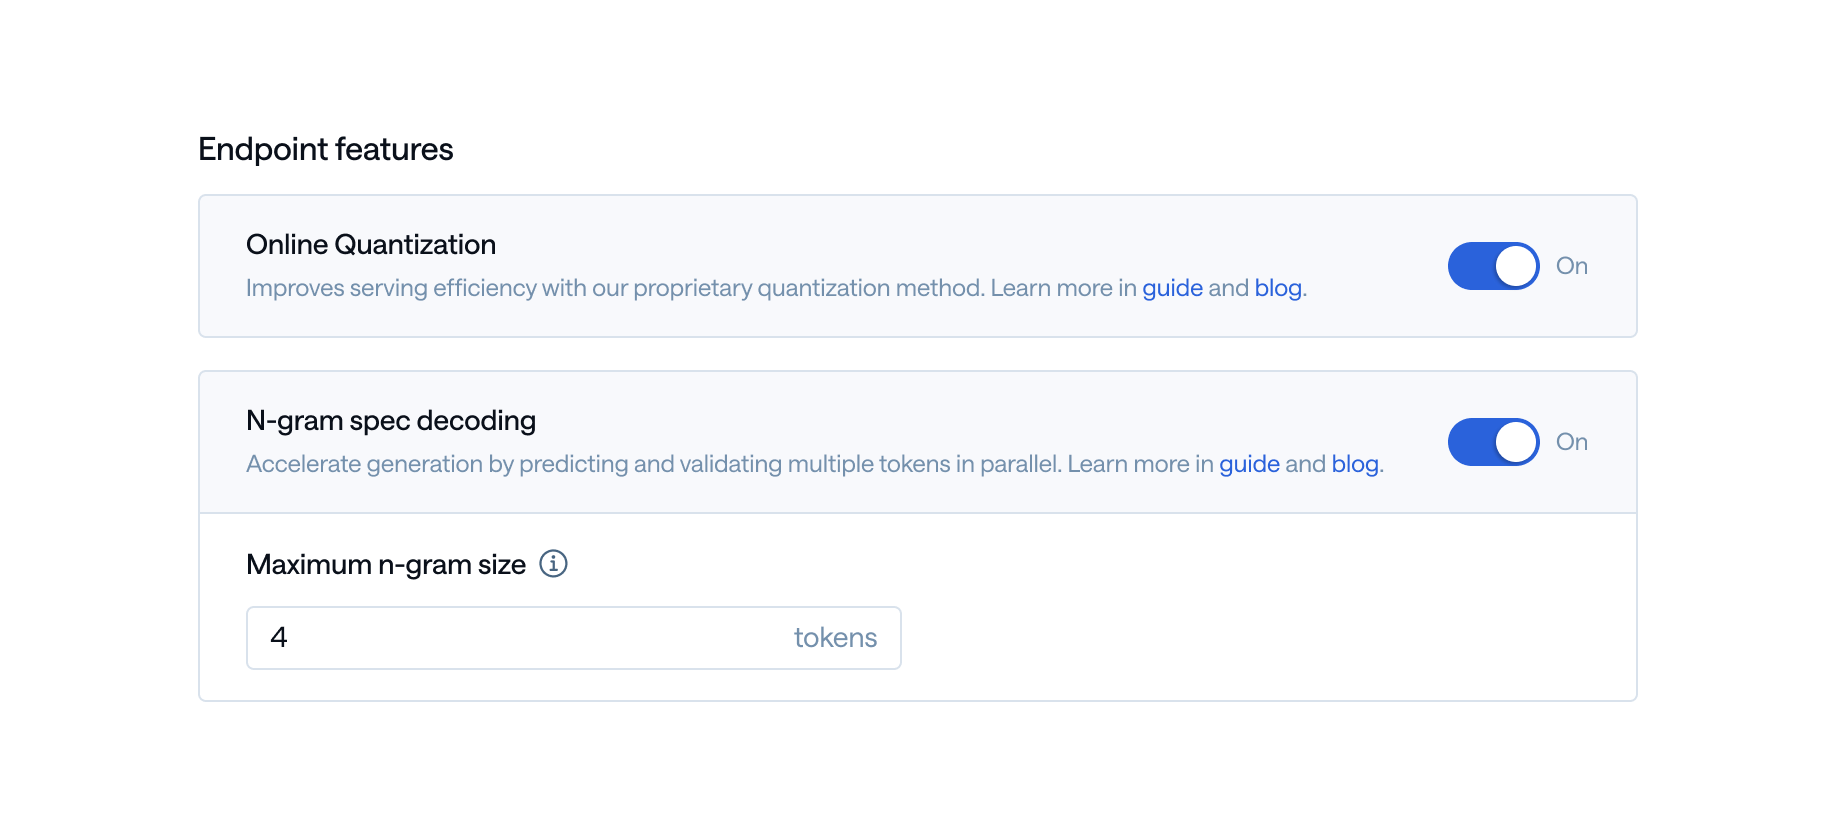This screenshot has height=838, width=1838.
Task: Disable the Online Quantization toggle
Action: 1493,266
